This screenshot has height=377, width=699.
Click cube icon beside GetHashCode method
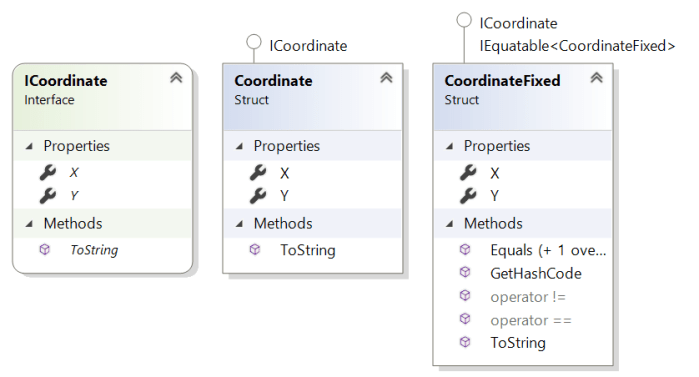(x=465, y=272)
